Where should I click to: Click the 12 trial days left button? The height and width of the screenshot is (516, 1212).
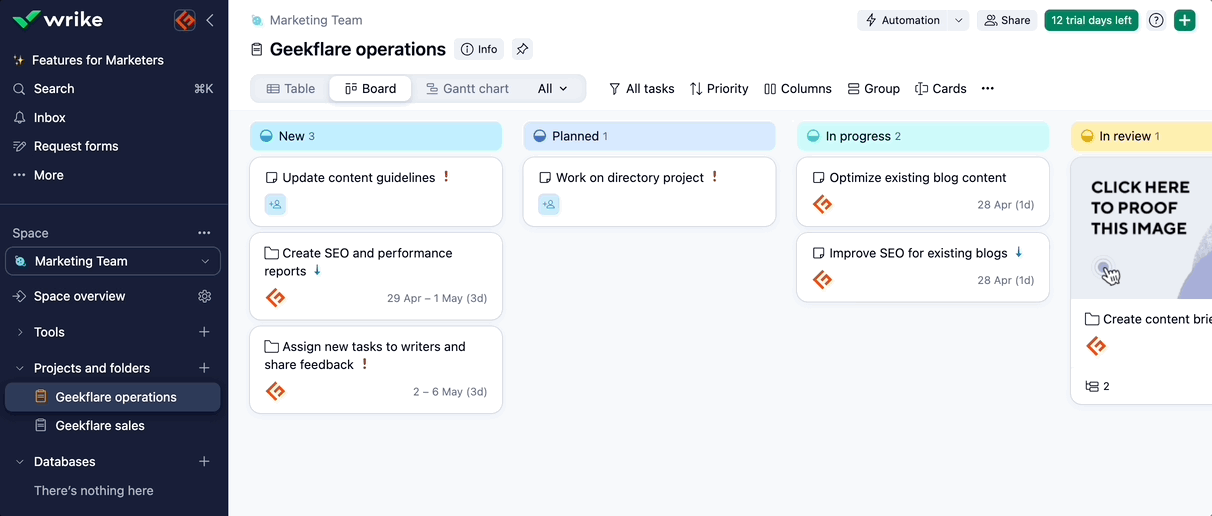(1091, 20)
